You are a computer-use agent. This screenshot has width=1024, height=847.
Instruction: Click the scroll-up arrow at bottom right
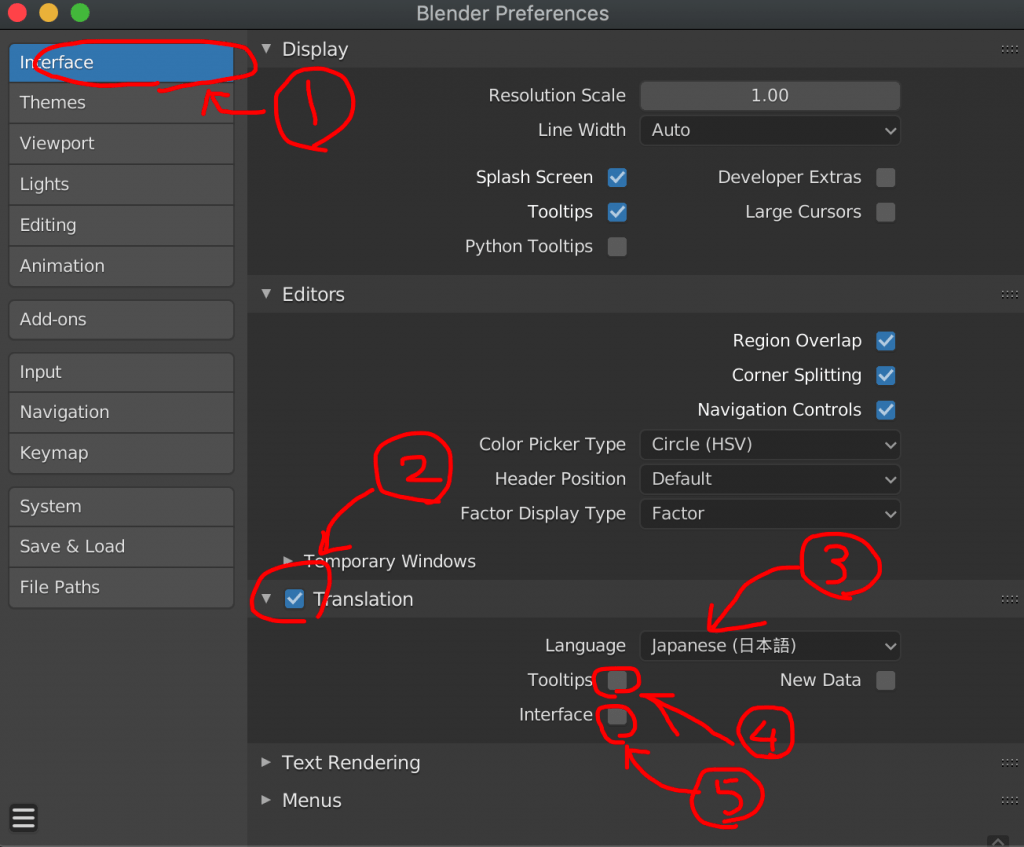pos(998,841)
